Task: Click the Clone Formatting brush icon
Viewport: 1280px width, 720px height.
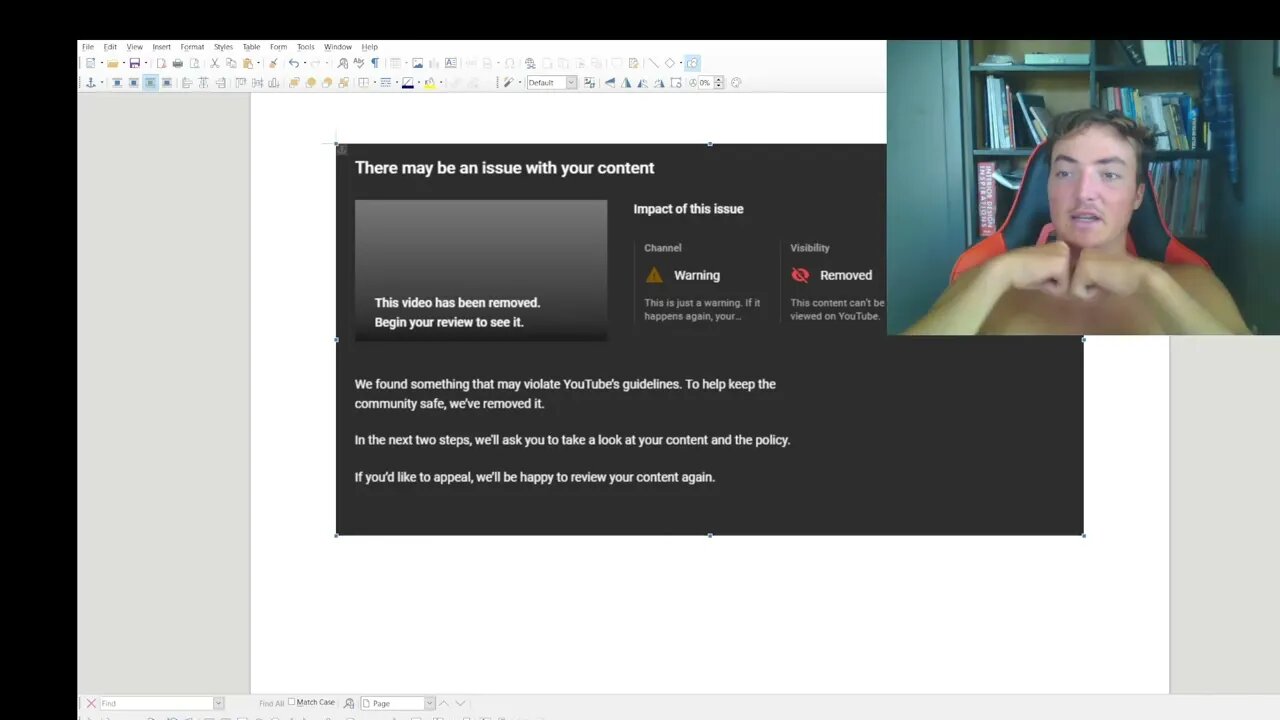Action: tap(273, 63)
